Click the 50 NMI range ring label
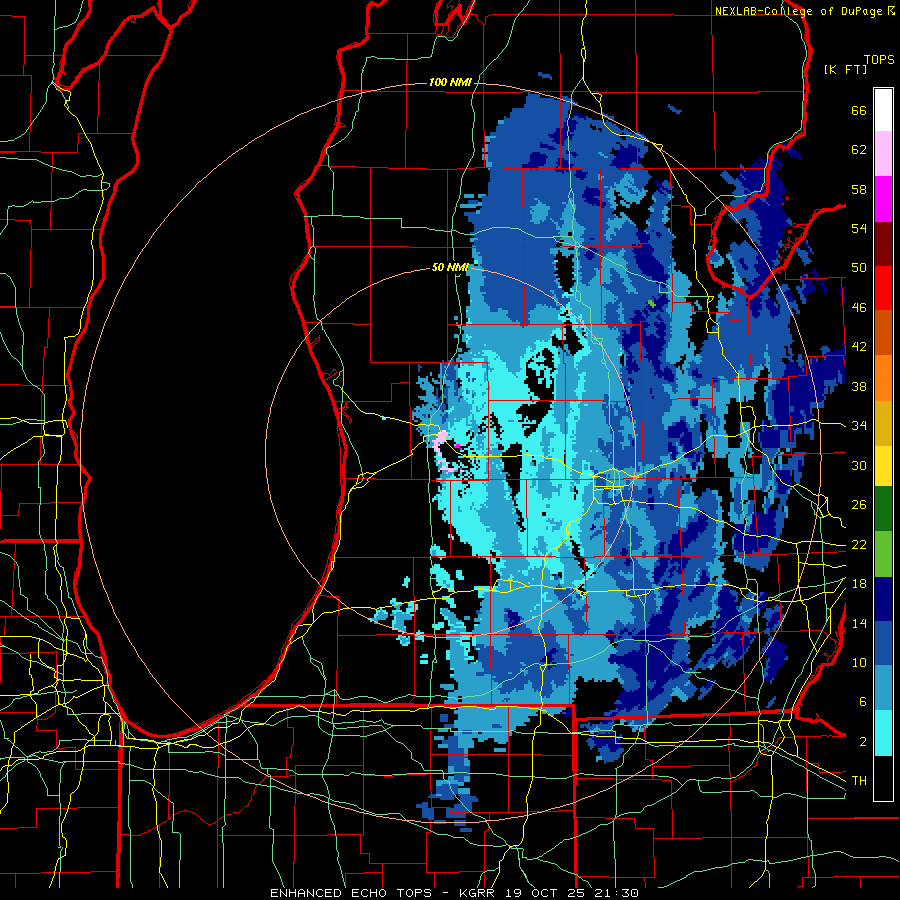The height and width of the screenshot is (900, 900). (450, 267)
